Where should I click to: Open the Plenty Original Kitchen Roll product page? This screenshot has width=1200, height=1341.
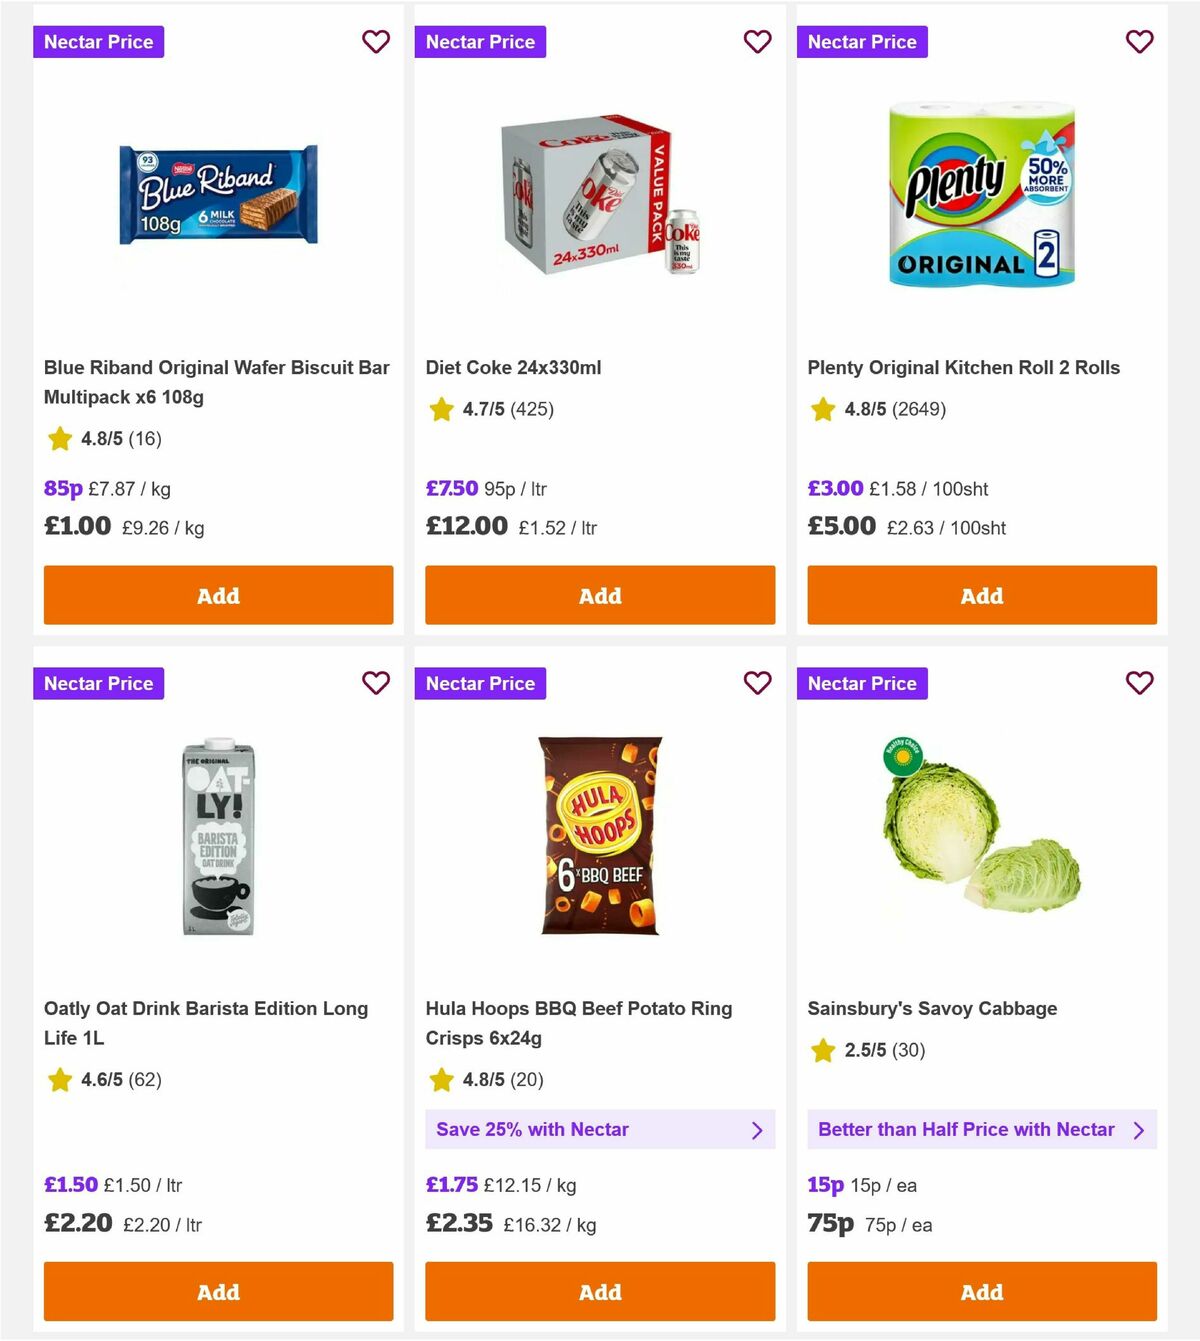[x=964, y=367]
